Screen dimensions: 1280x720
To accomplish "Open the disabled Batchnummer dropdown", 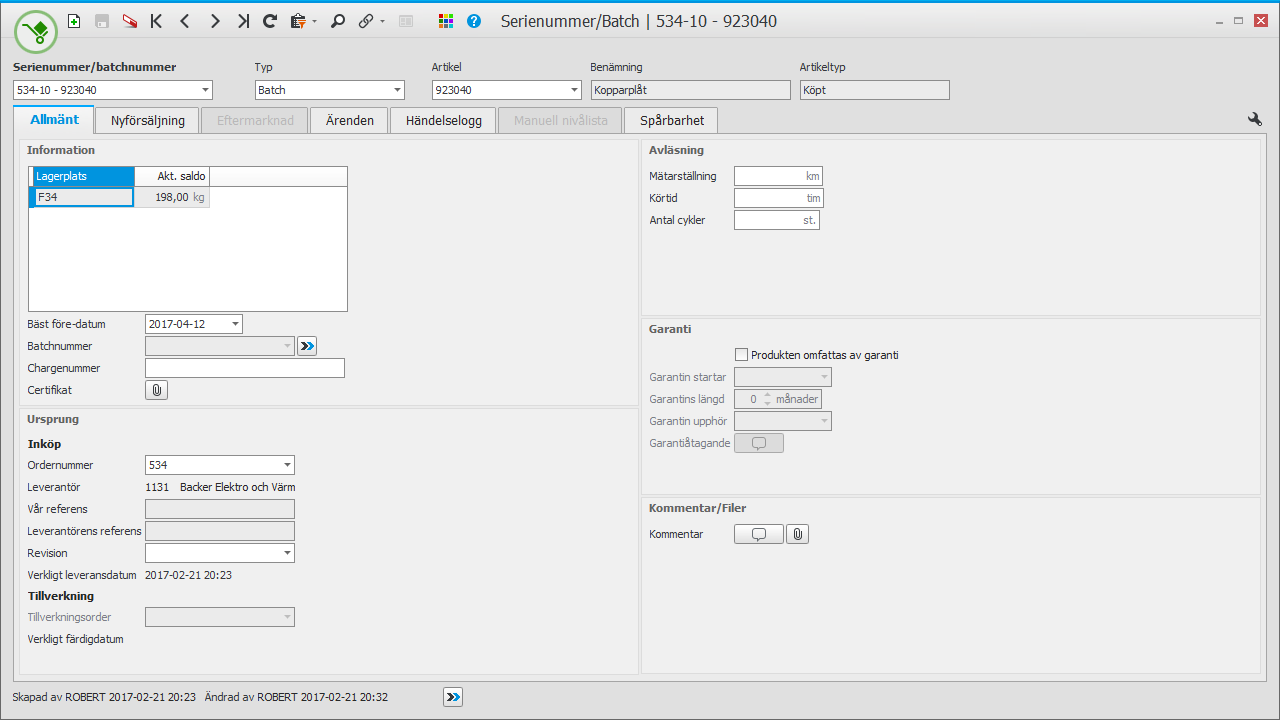I will pyautogui.click(x=287, y=346).
